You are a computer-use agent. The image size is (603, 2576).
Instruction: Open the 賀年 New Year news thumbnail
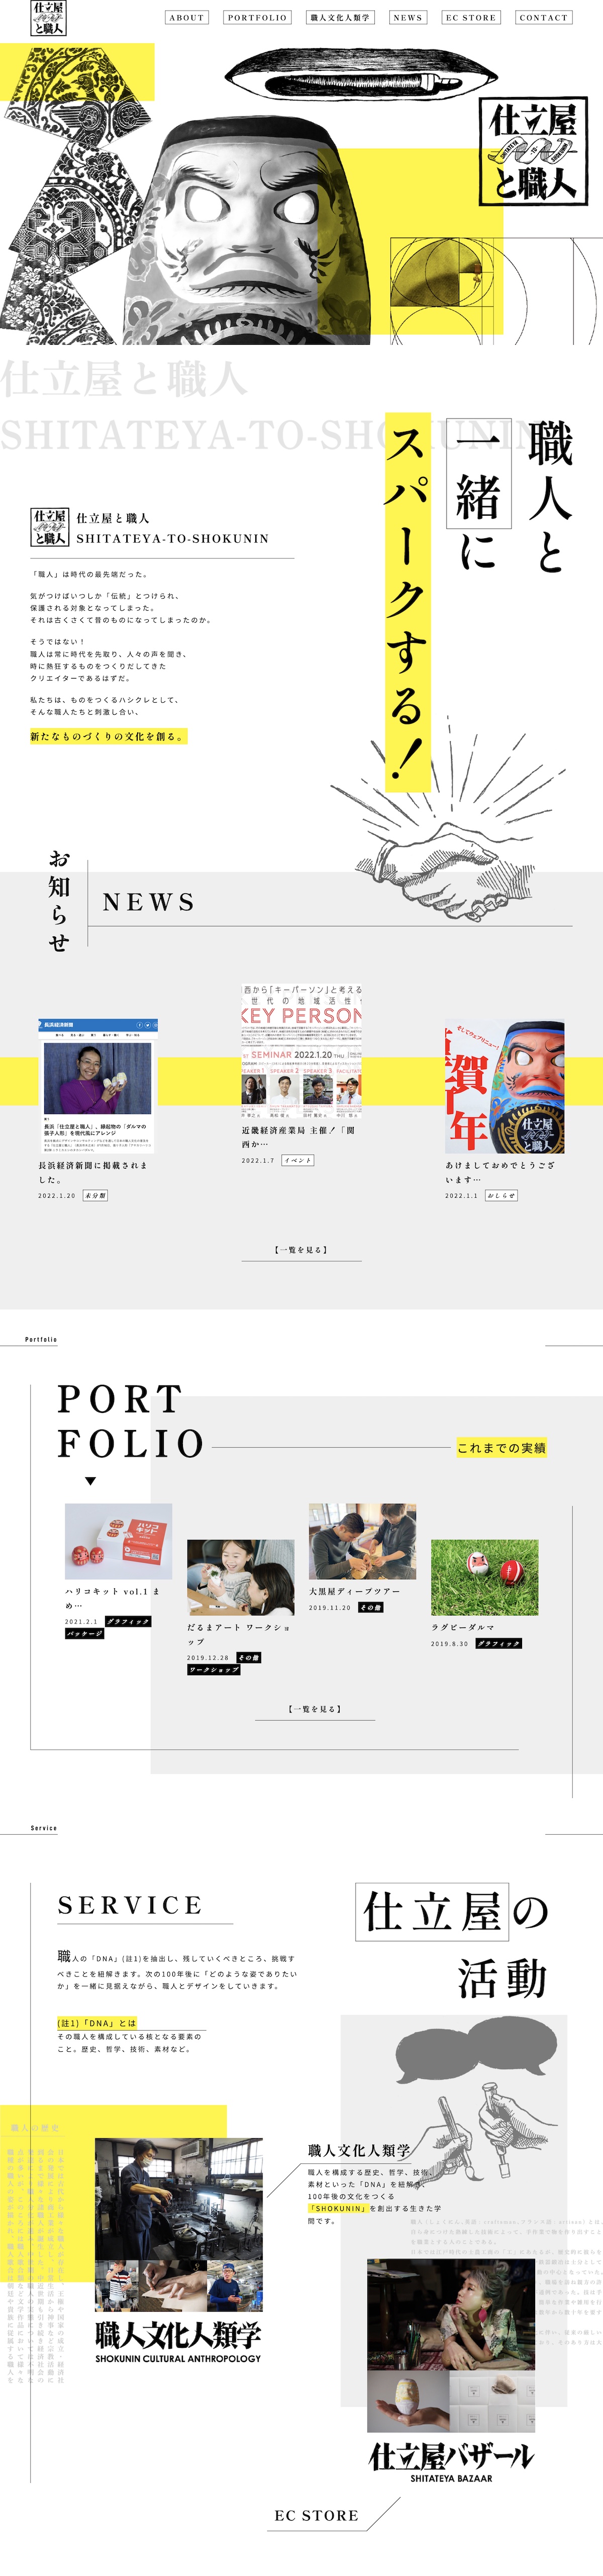click(x=505, y=1086)
